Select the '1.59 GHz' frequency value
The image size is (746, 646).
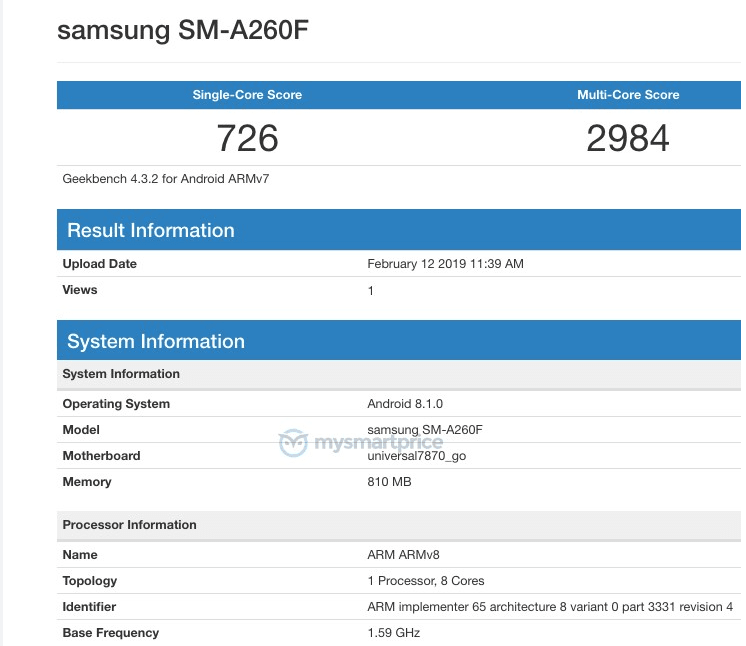tap(393, 633)
